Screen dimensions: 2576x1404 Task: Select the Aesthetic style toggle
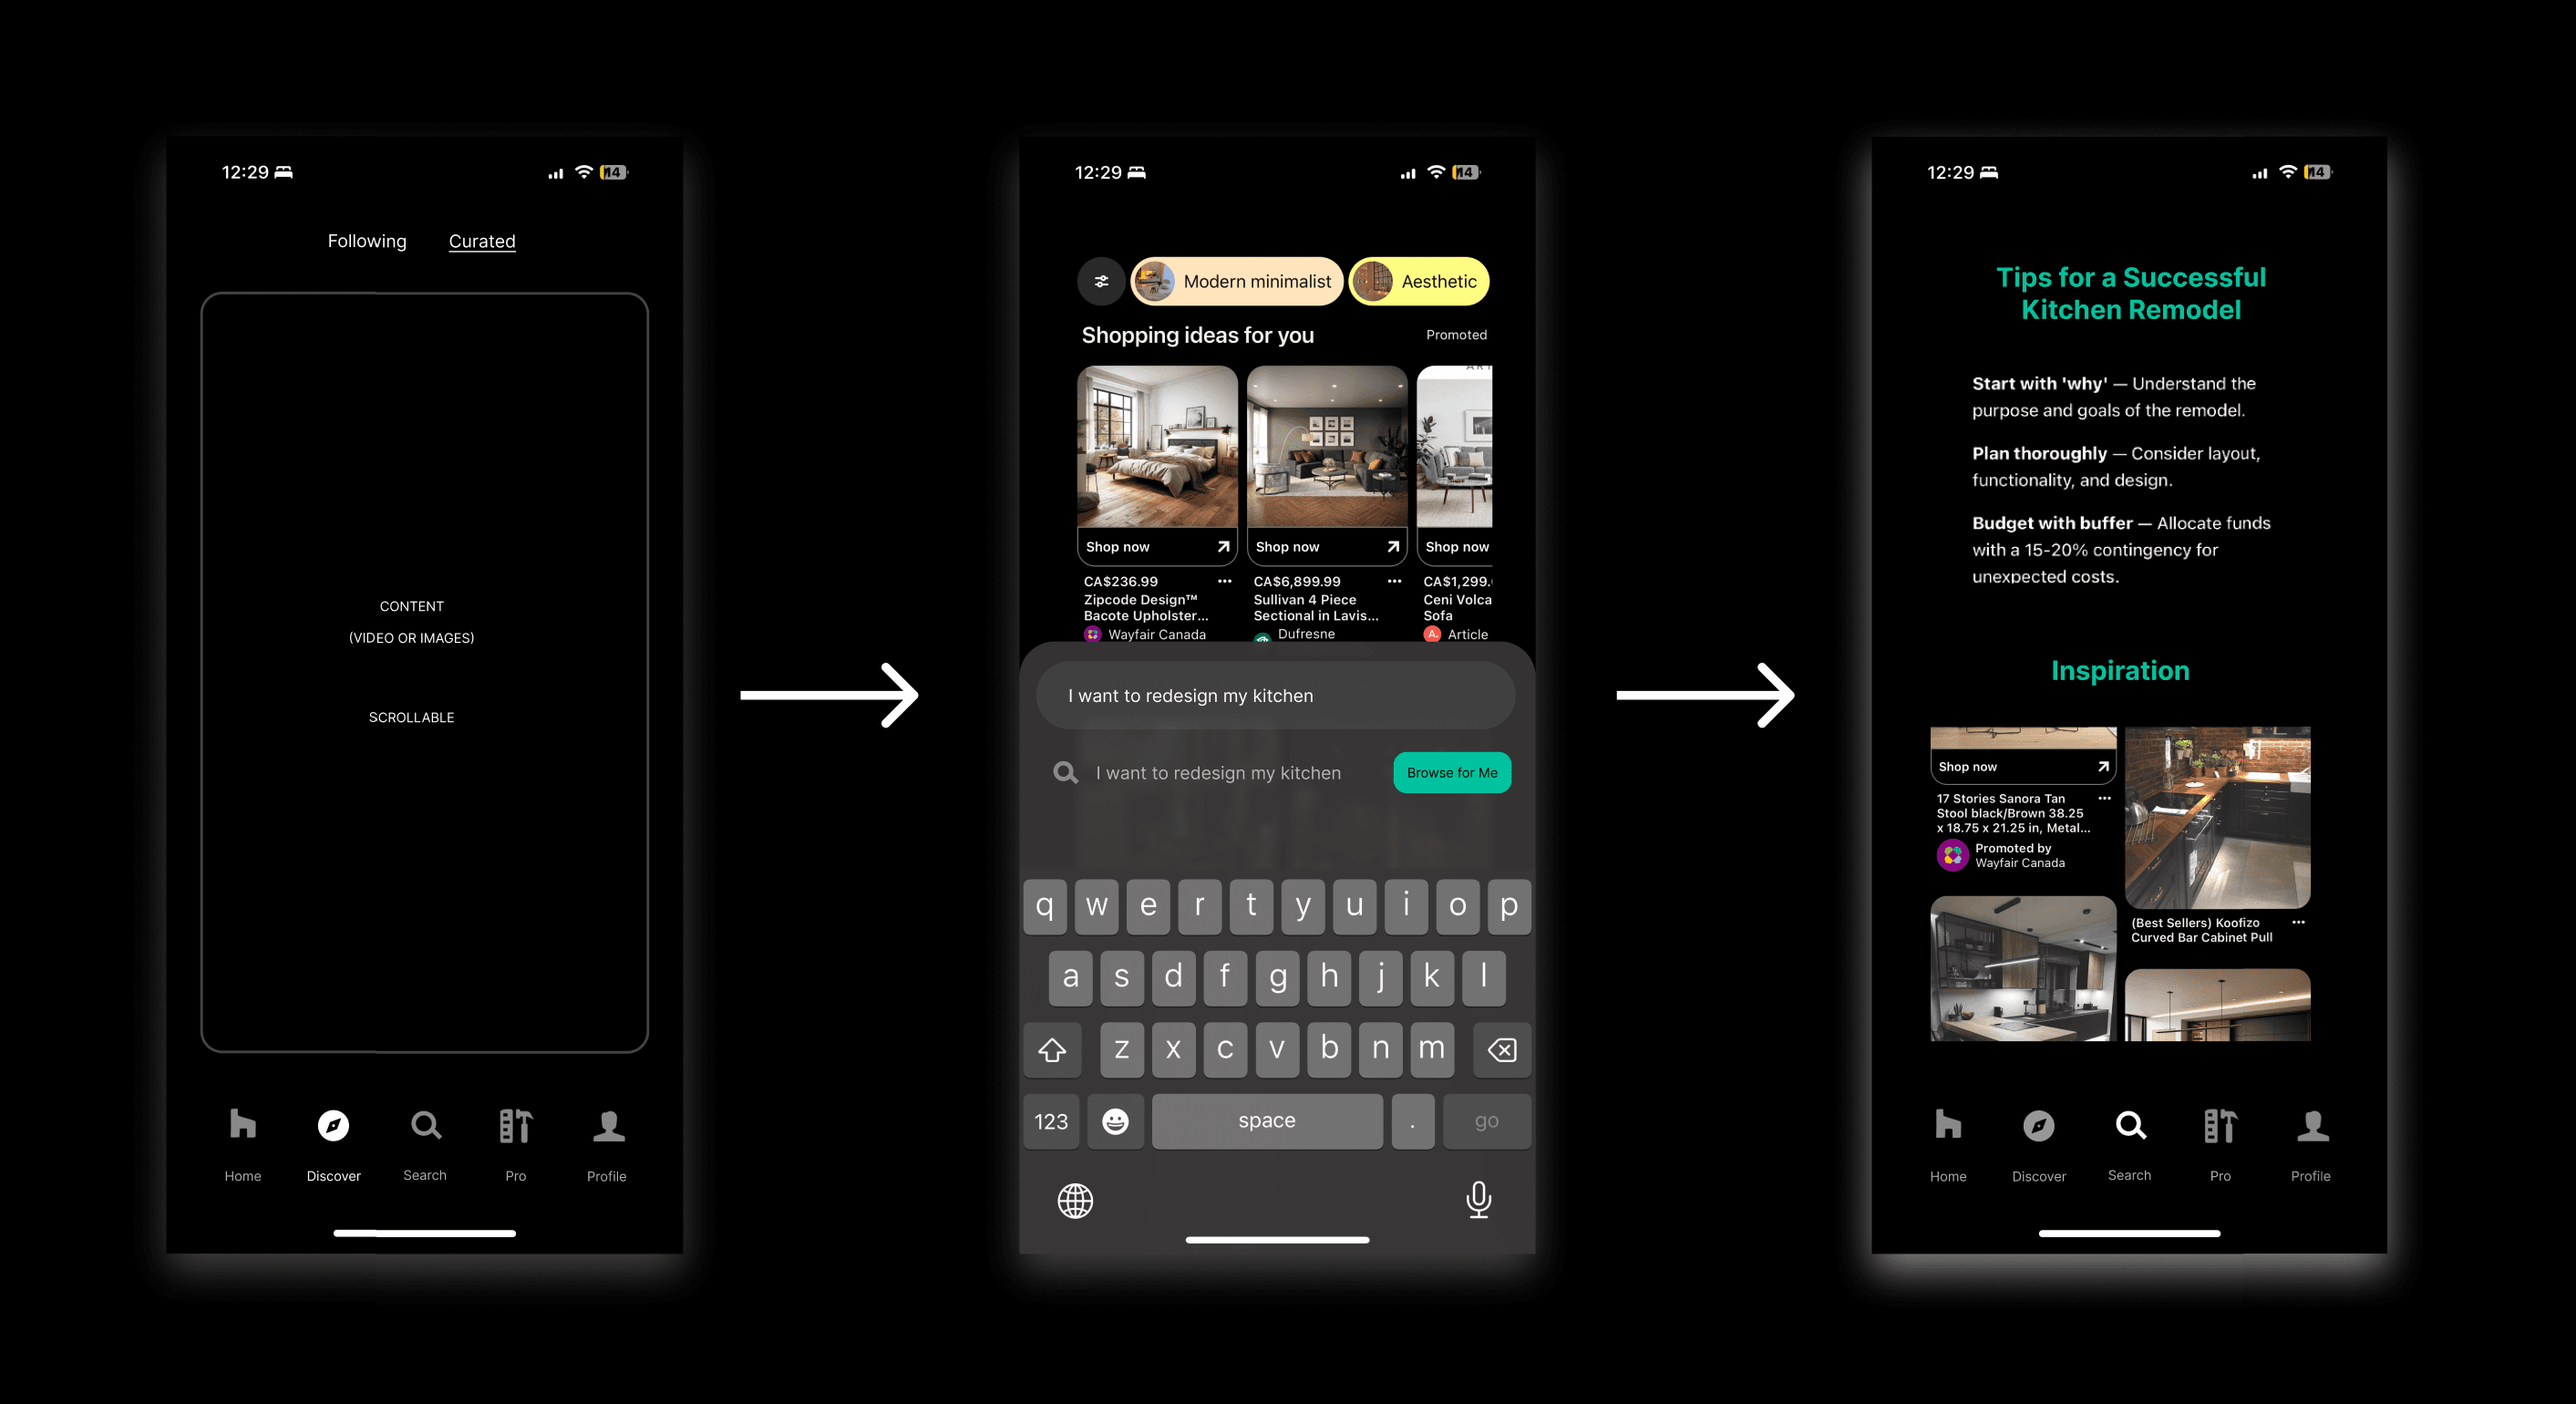click(1417, 280)
